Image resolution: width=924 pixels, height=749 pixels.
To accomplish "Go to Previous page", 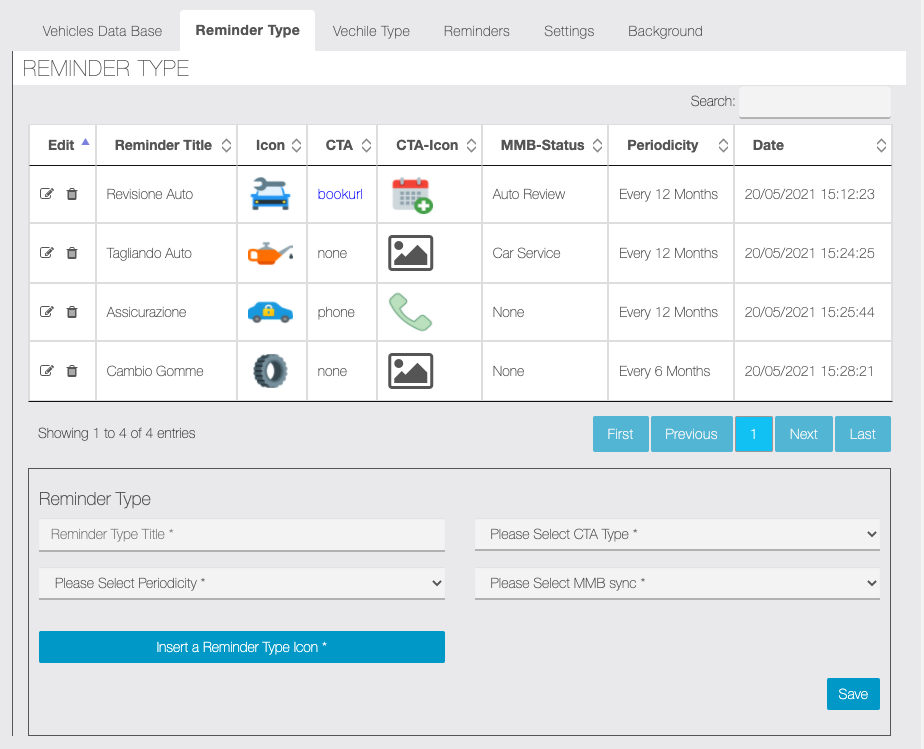I will click(x=691, y=434).
